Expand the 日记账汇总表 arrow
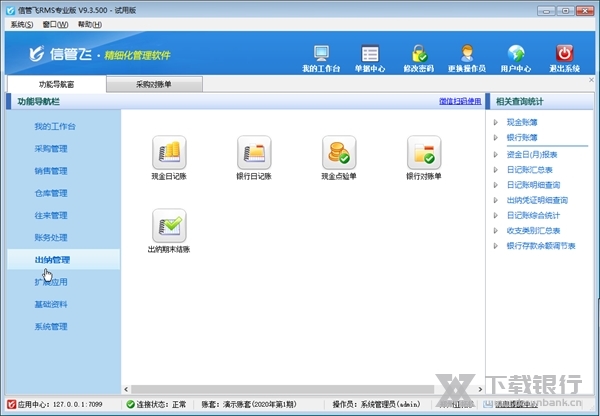 pyautogui.click(x=496, y=170)
